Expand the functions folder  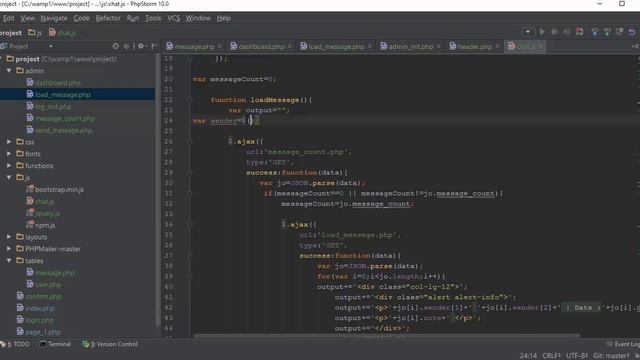click(9, 166)
